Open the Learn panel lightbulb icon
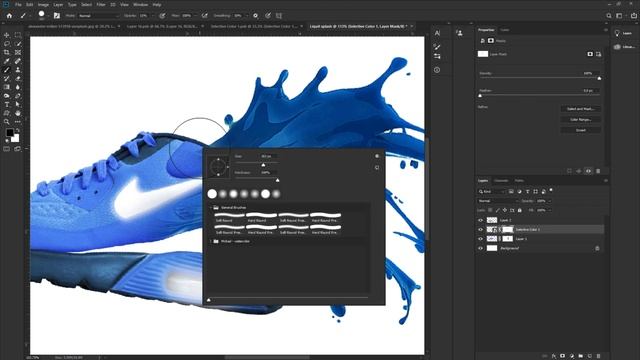This screenshot has width=640, height=360. (x=617, y=33)
